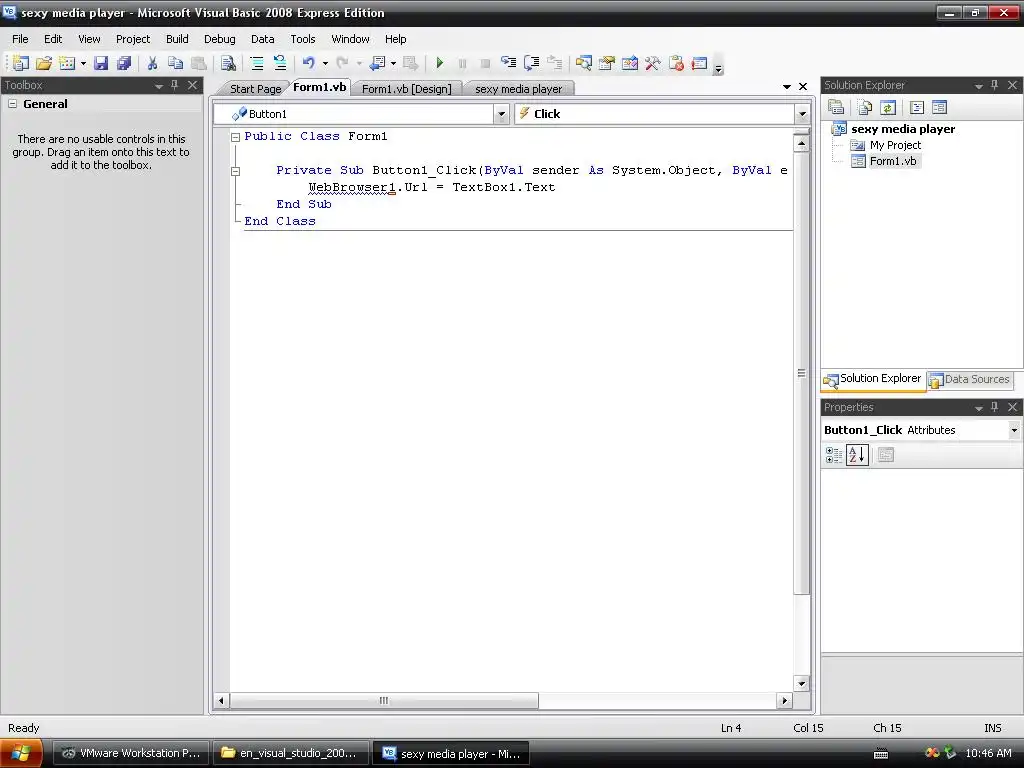Click the Step Into icon
This screenshot has height=768, width=1024.
pyautogui.click(x=508, y=63)
